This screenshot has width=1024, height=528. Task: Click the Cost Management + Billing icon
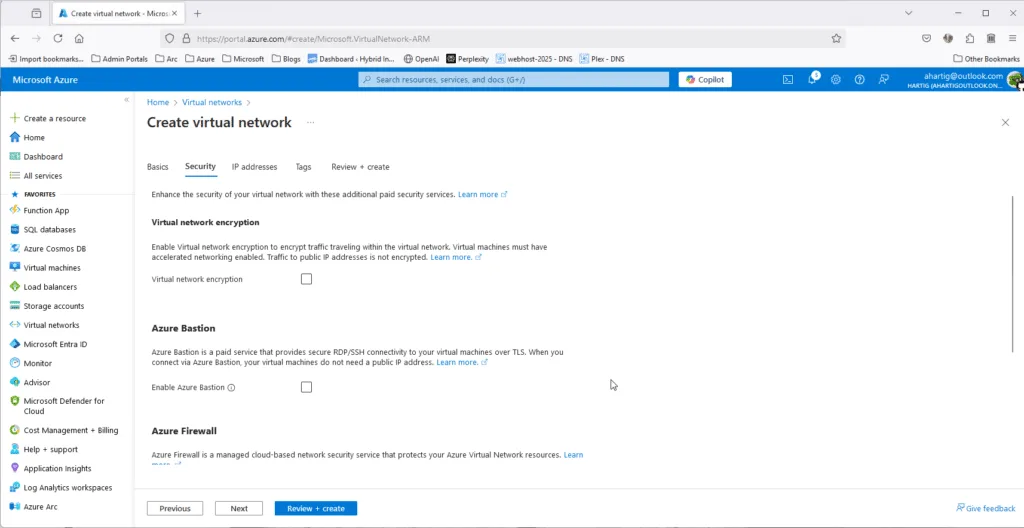15,430
